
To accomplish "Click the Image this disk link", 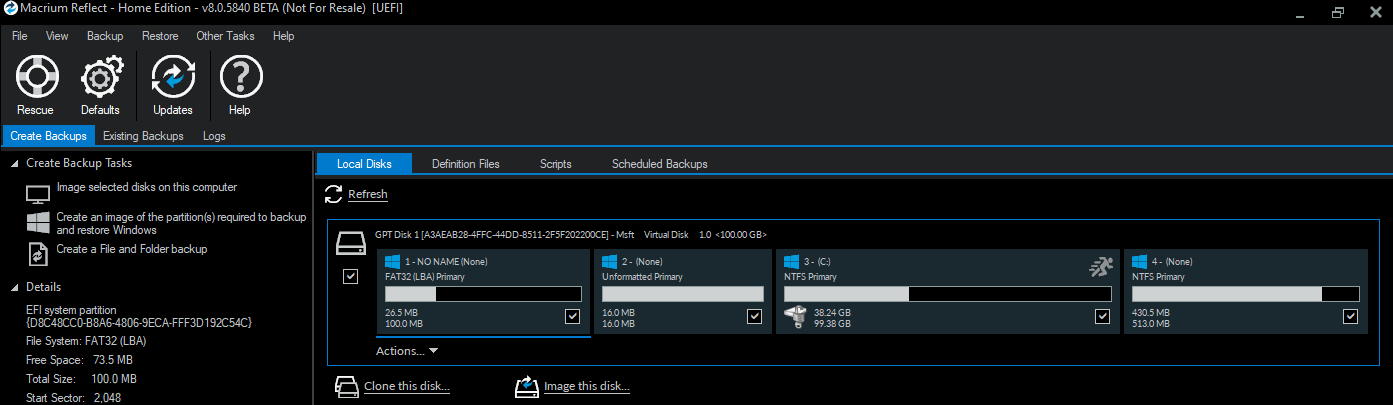I will coord(587,386).
